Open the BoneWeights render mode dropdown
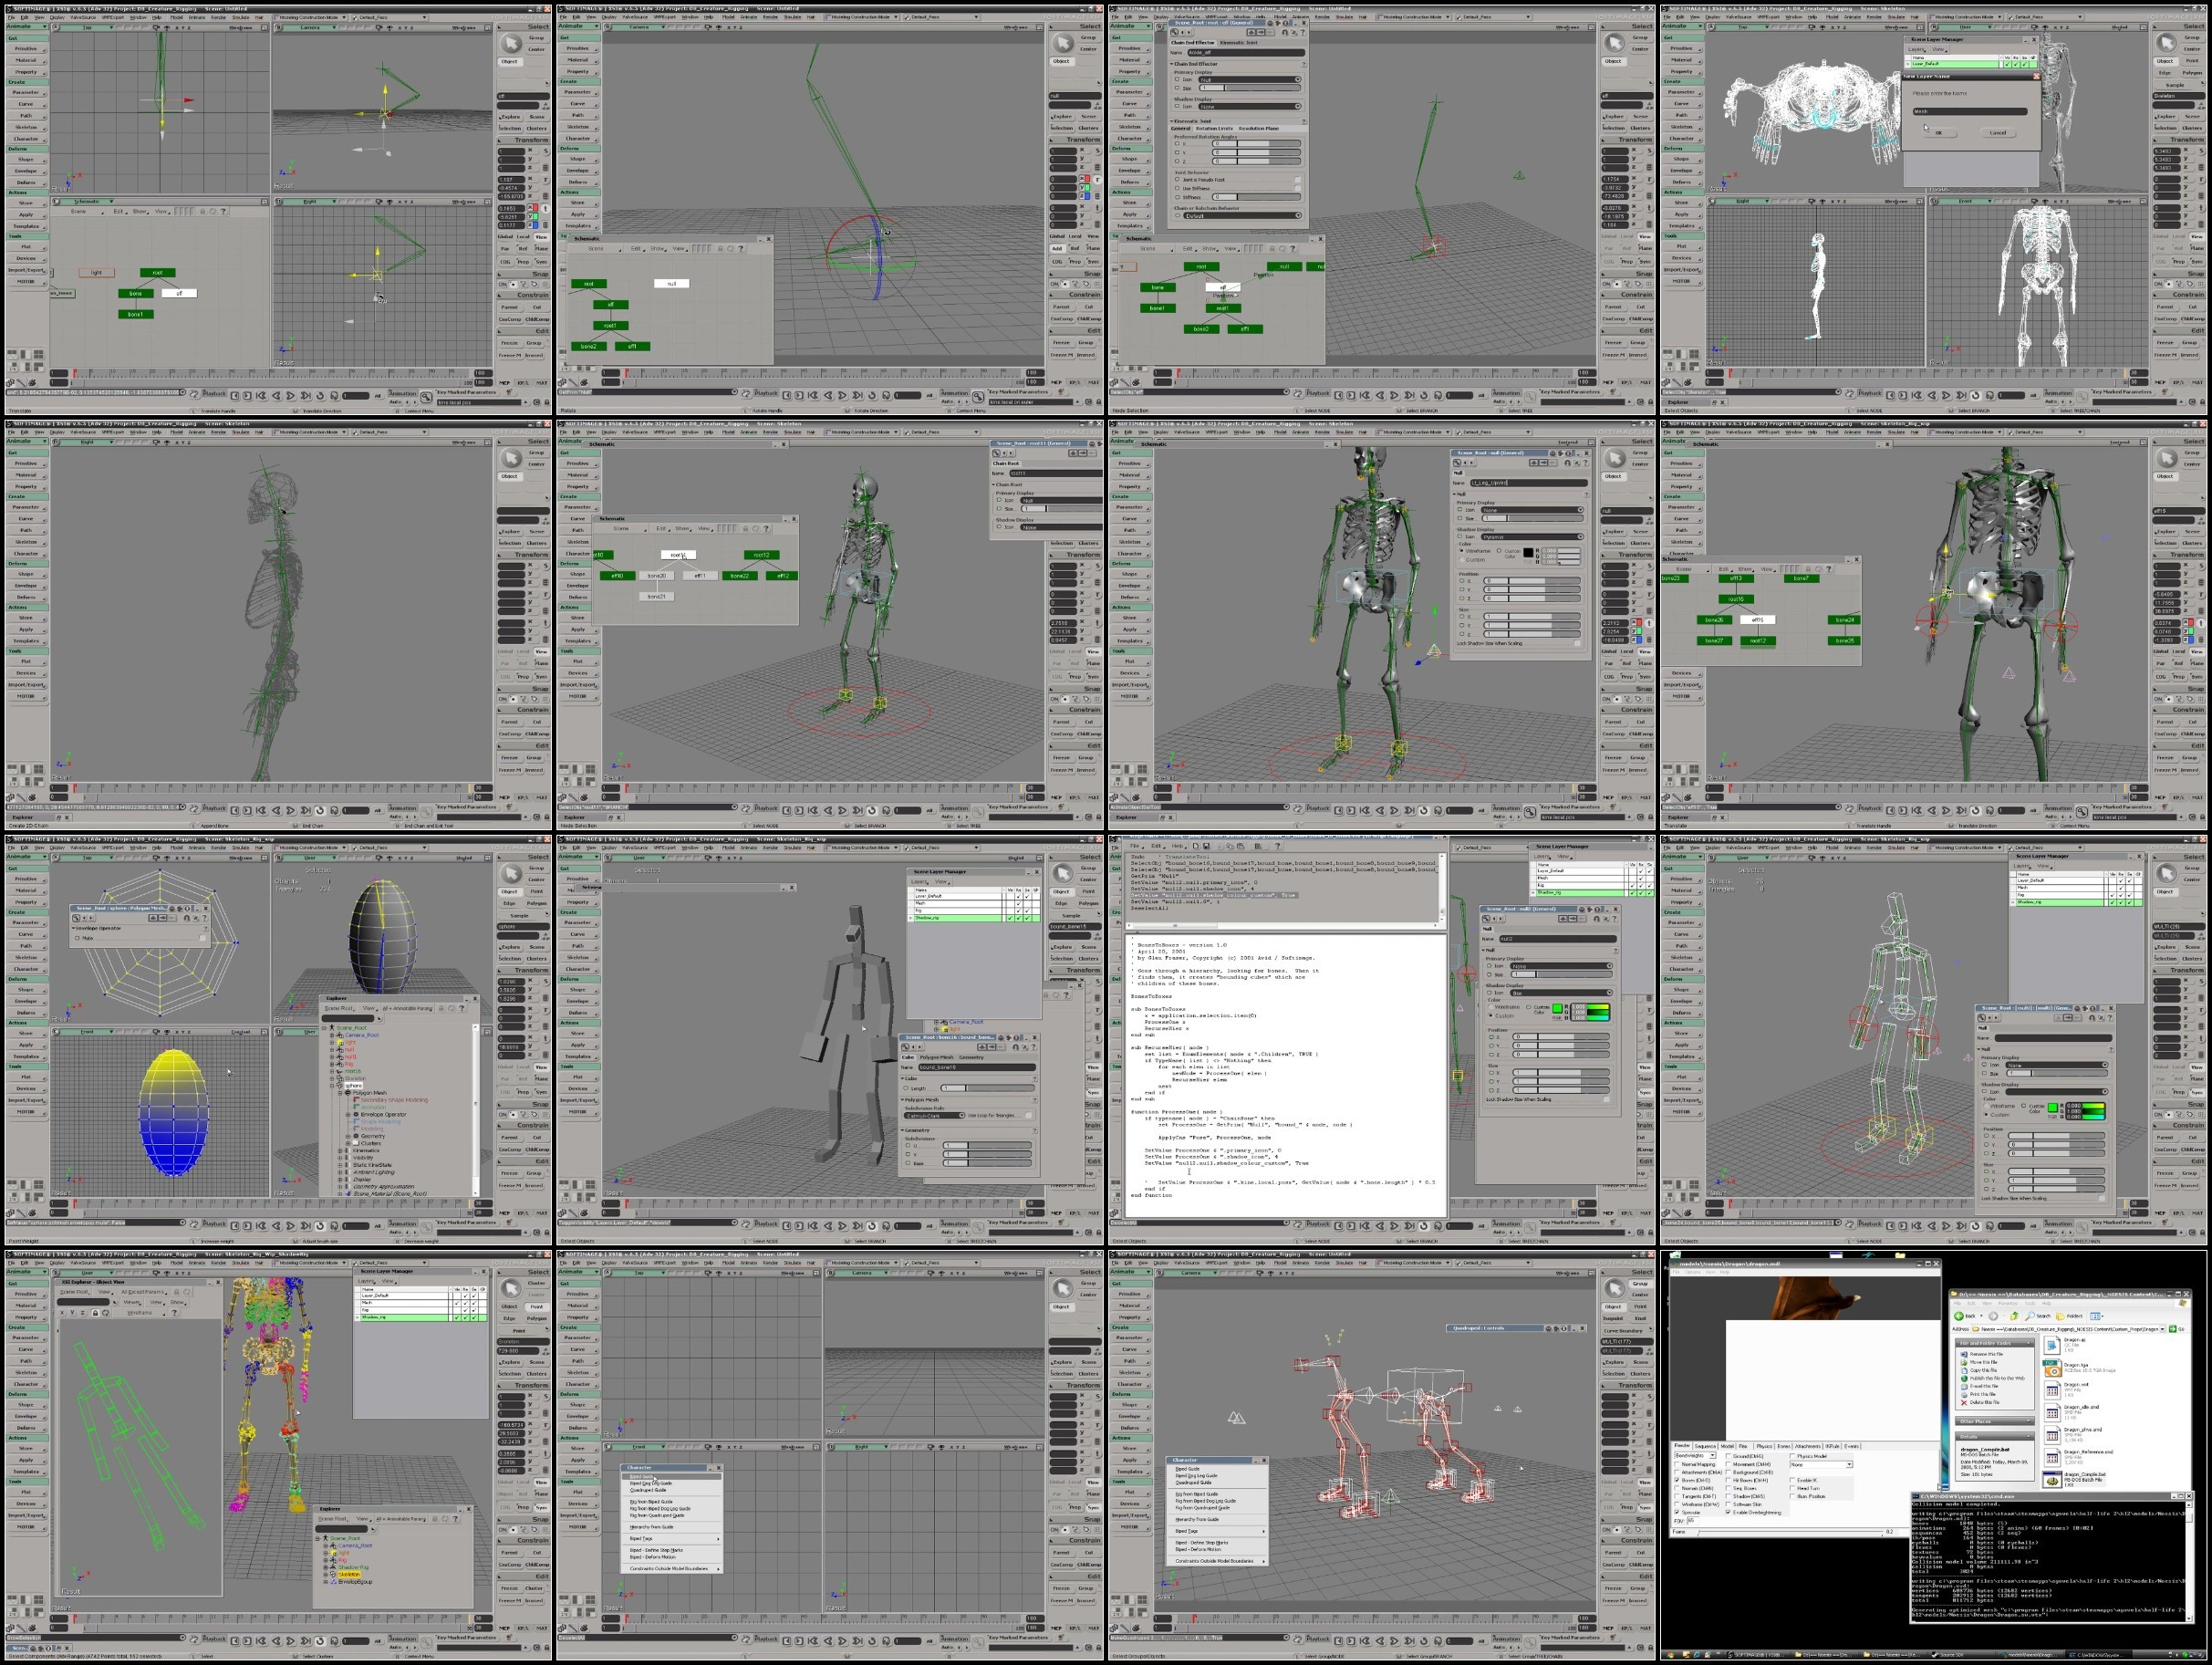Screen dimensions: 2212x1665 [x=1713, y=1456]
